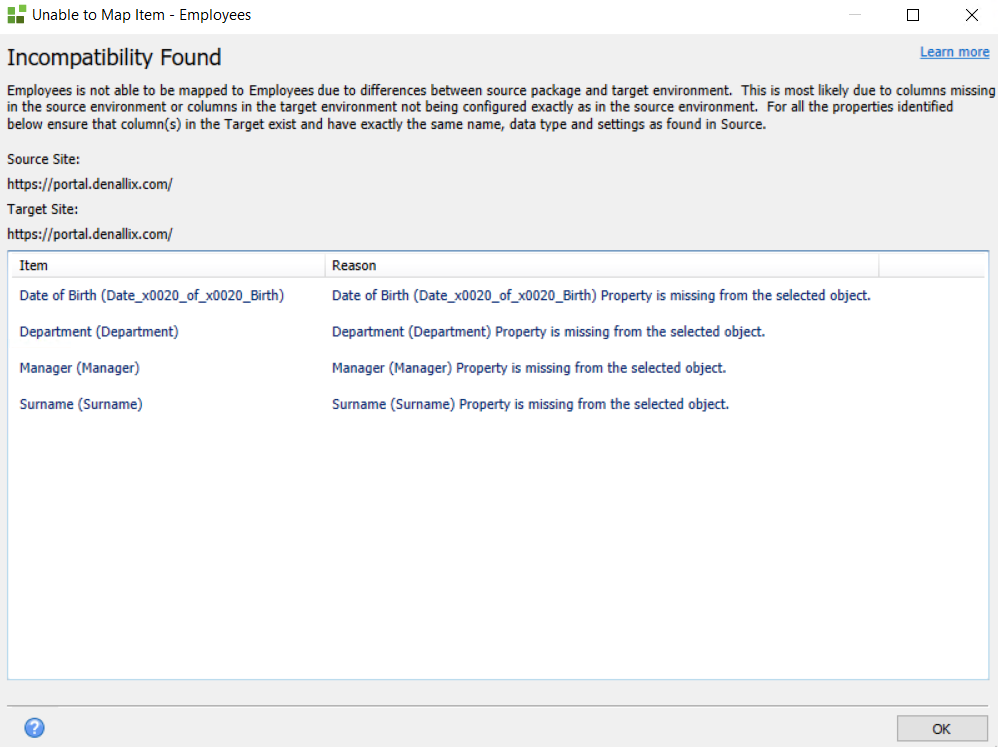This screenshot has height=747, width=998.
Task: Open the Learn more link
Action: point(954,52)
